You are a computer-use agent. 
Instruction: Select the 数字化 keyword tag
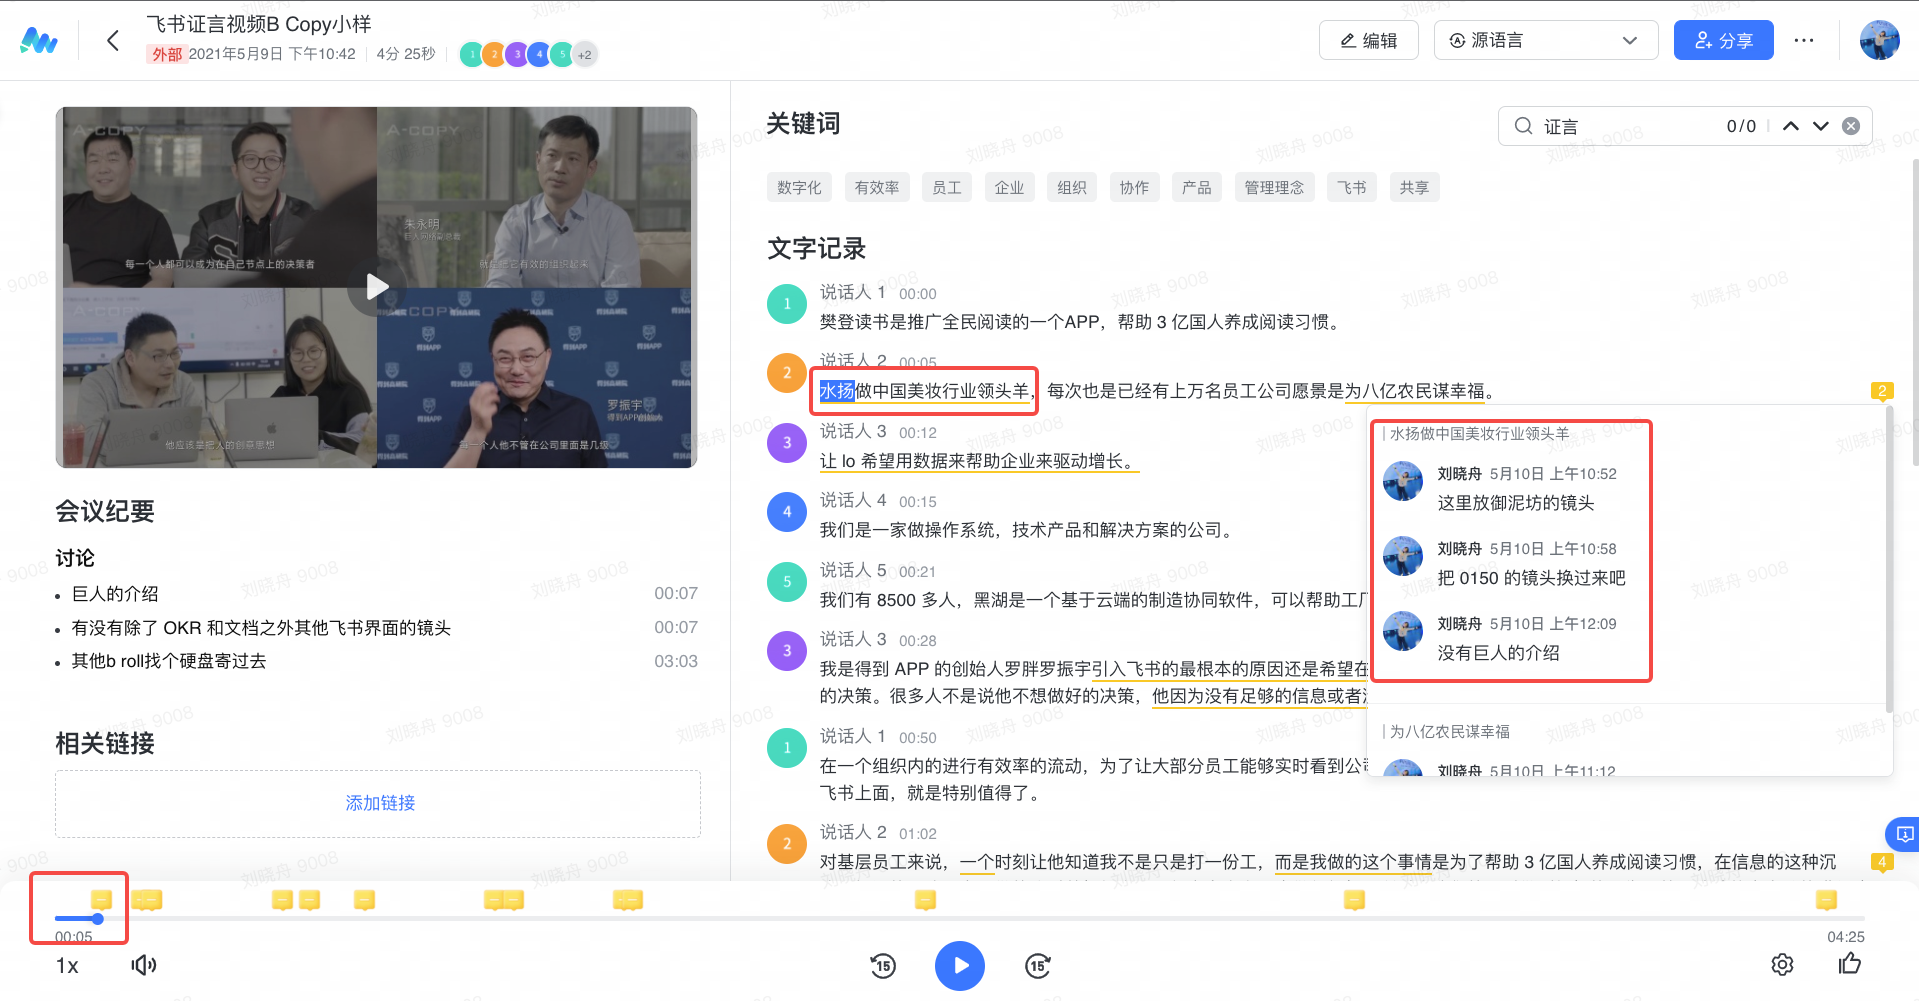click(x=799, y=187)
